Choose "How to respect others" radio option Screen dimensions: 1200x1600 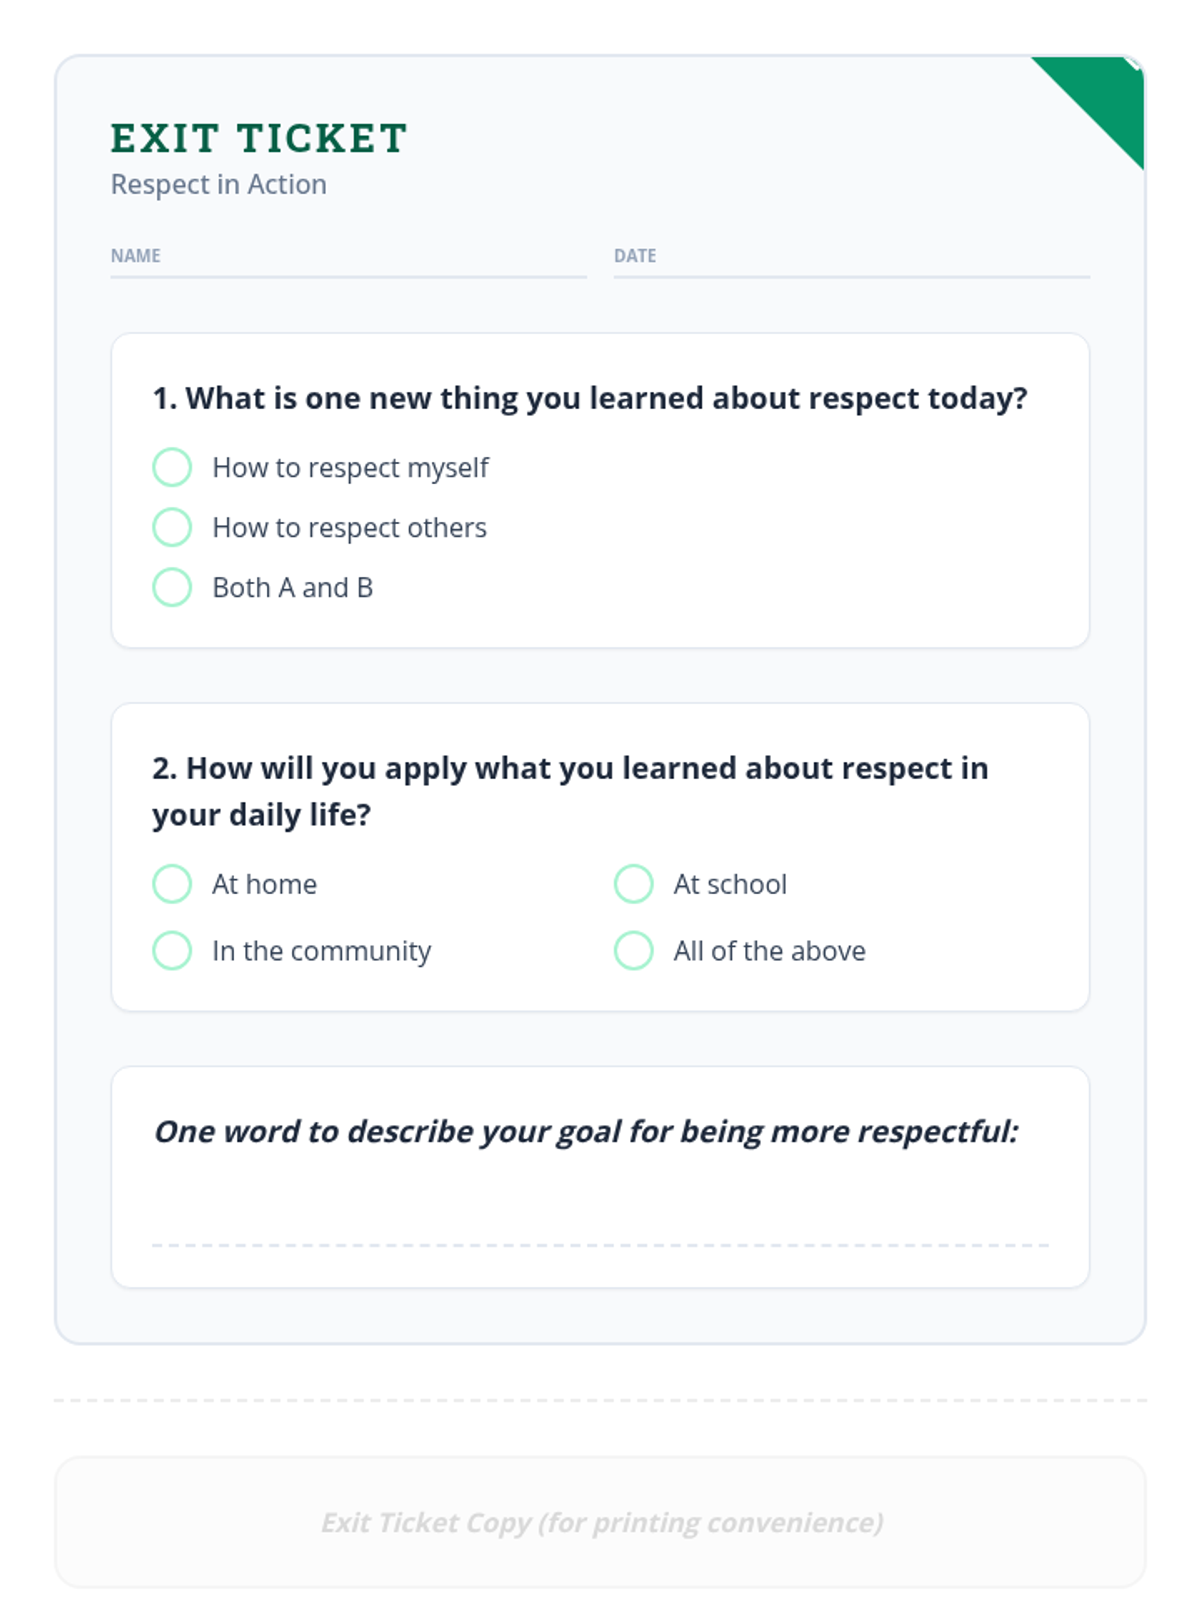(x=172, y=527)
